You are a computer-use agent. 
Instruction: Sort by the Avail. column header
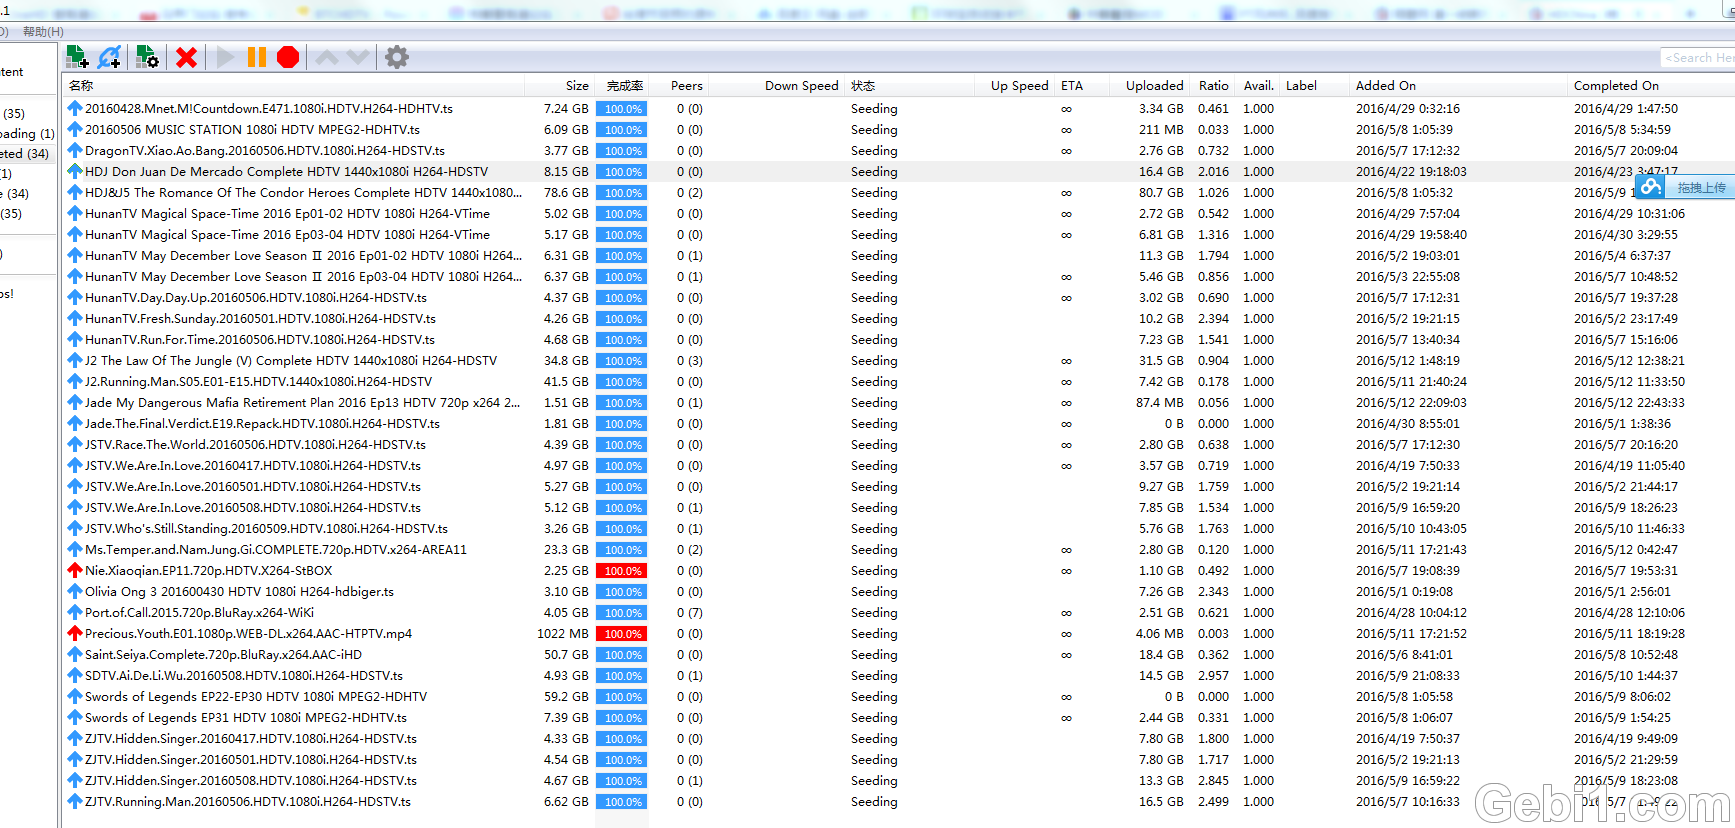[x=1258, y=86]
